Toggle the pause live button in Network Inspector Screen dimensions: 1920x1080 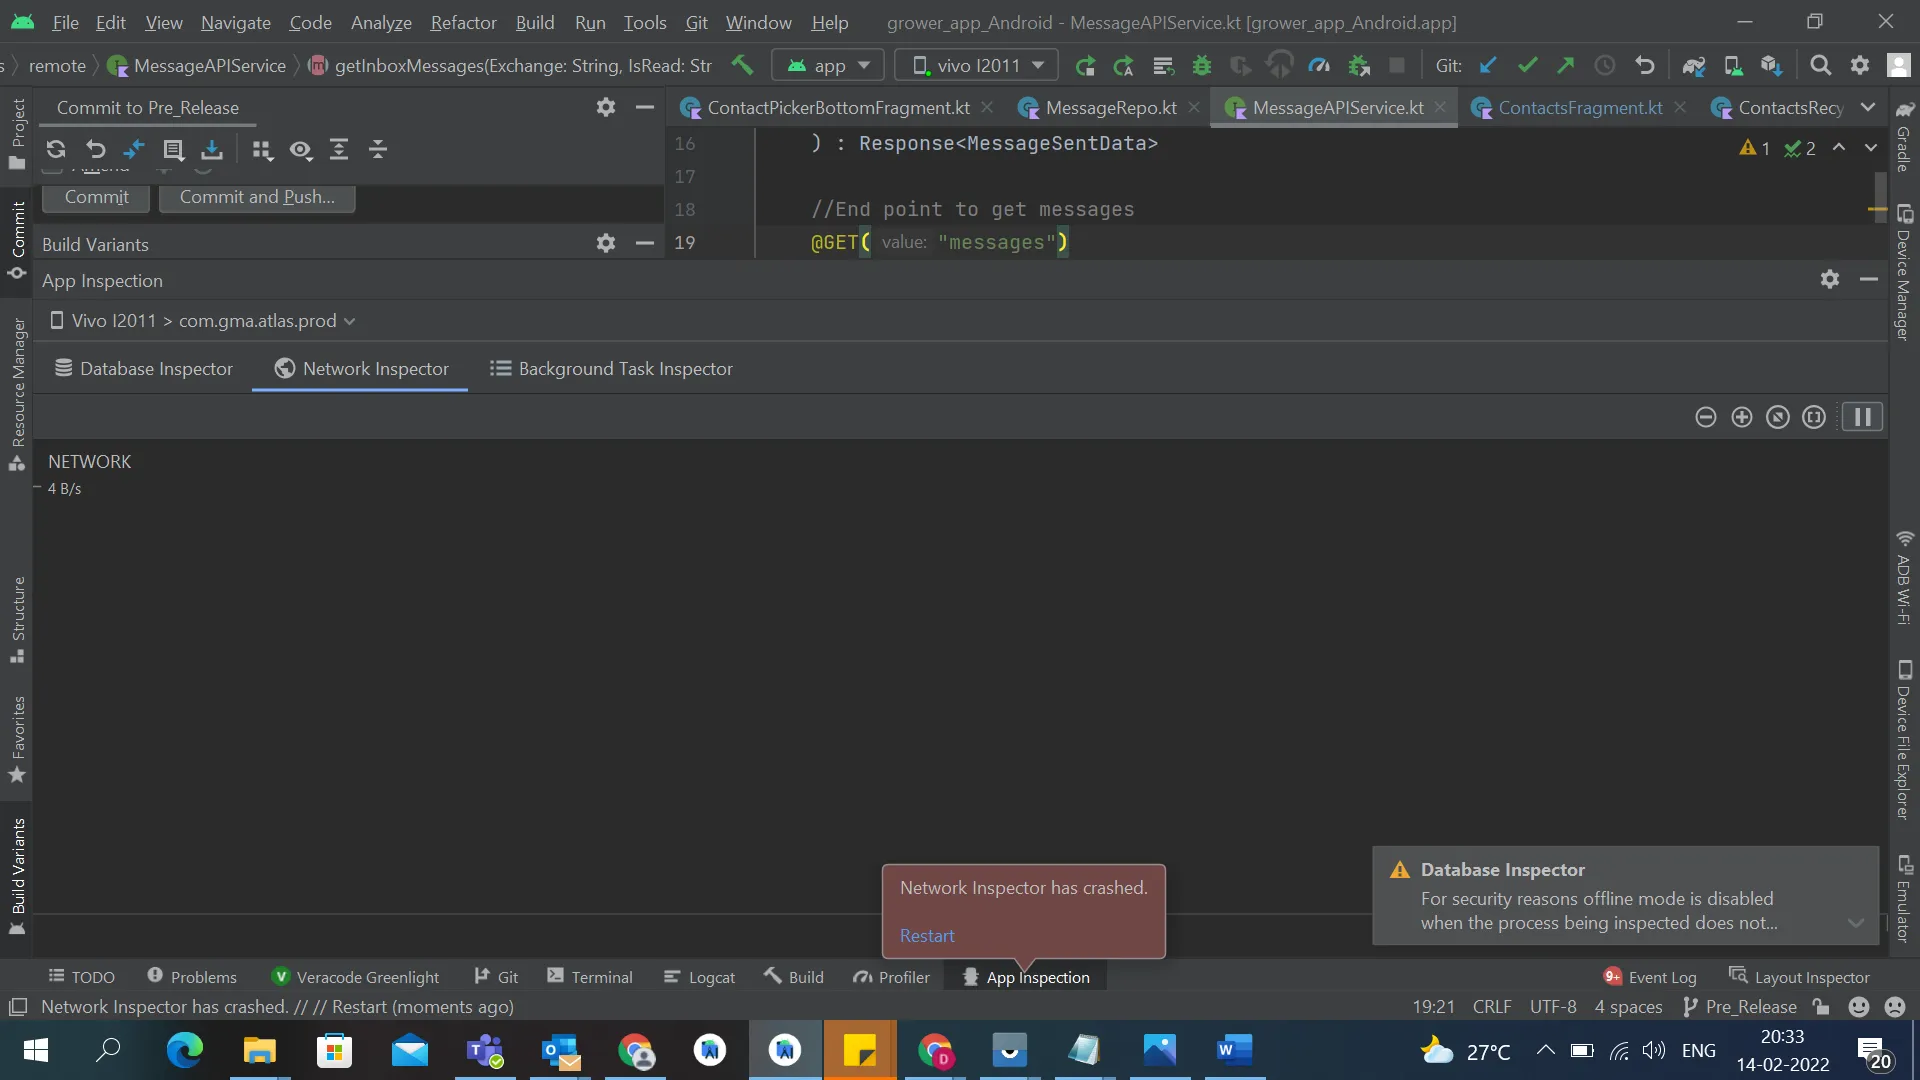[1862, 417]
